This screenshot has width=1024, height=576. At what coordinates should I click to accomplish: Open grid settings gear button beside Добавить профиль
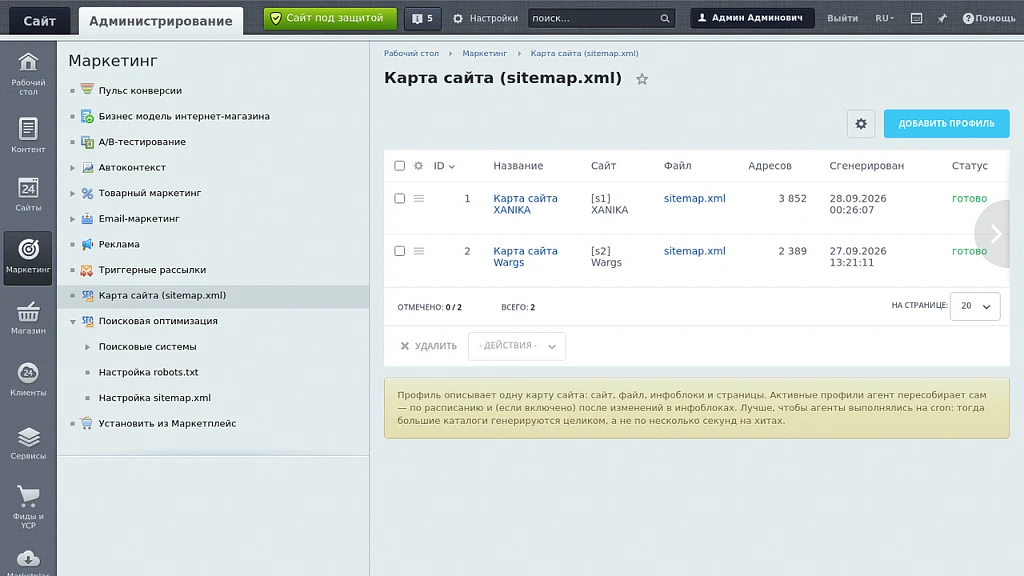[861, 123]
